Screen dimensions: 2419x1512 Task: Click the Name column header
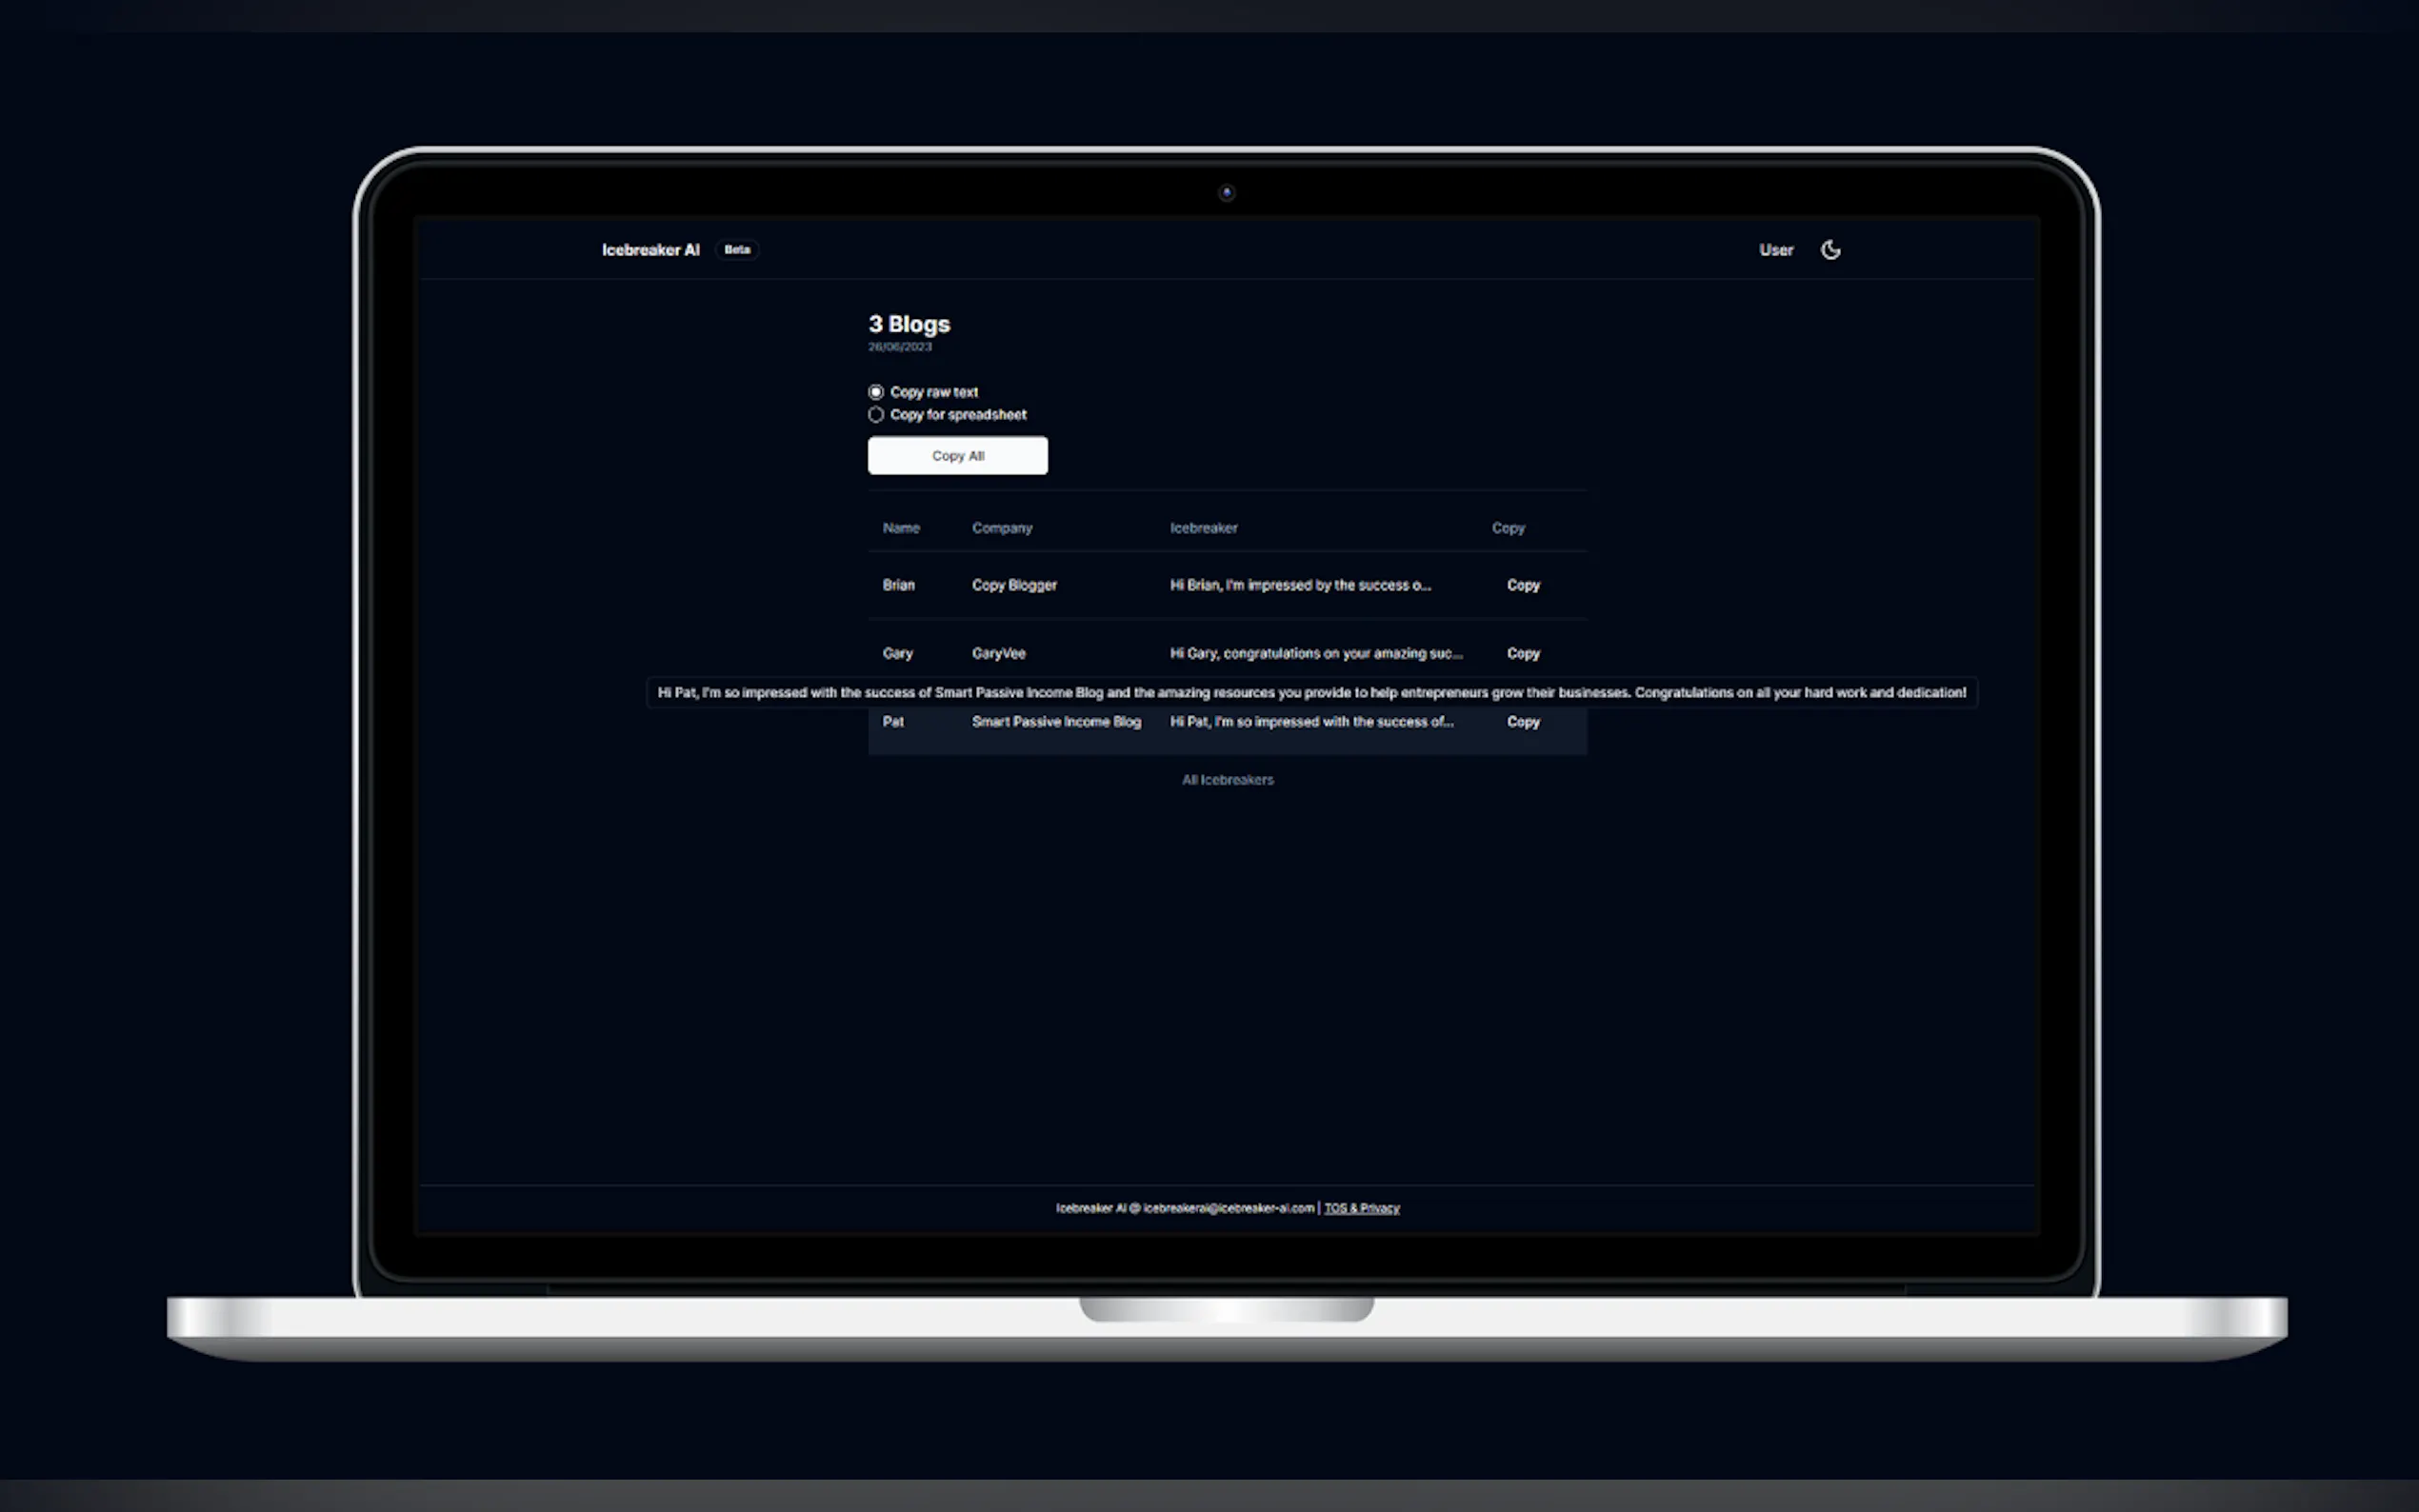900,528
